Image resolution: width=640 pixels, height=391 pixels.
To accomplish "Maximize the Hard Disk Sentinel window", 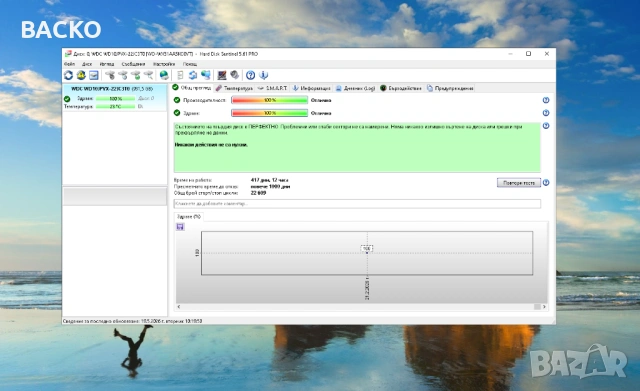I will point(528,54).
